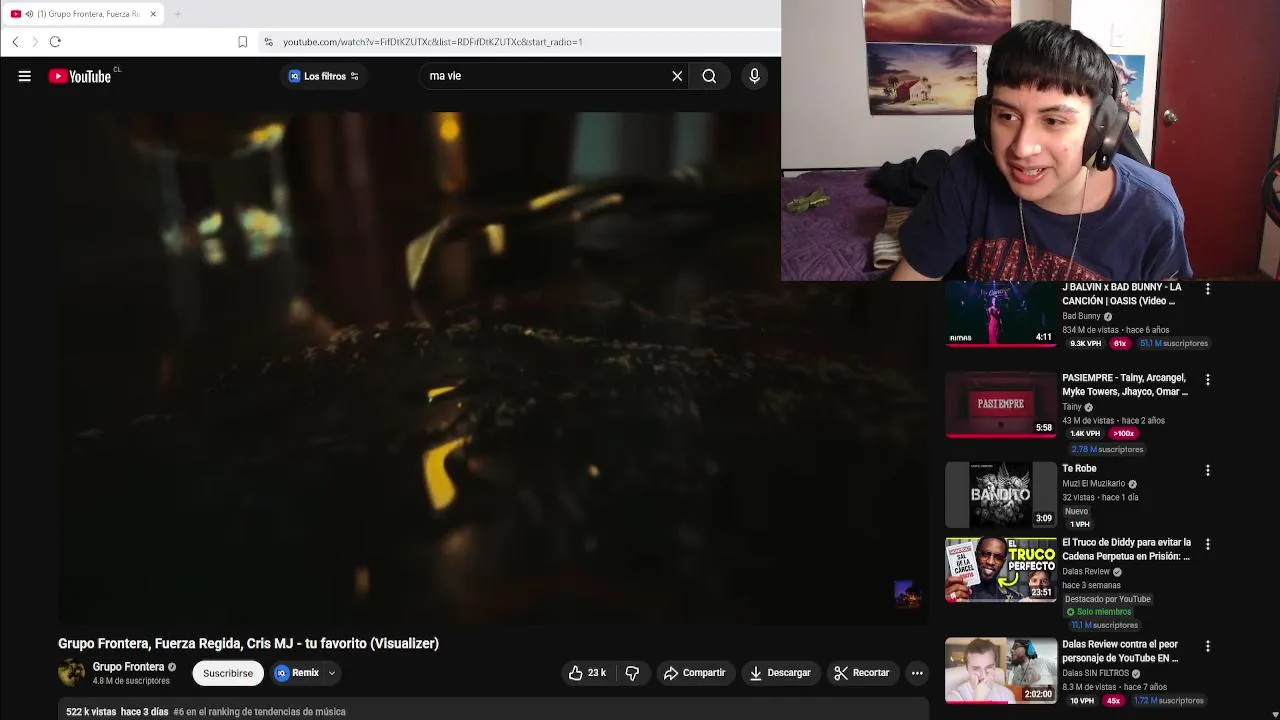
Task: Share the video via Compartir
Action: 694,673
